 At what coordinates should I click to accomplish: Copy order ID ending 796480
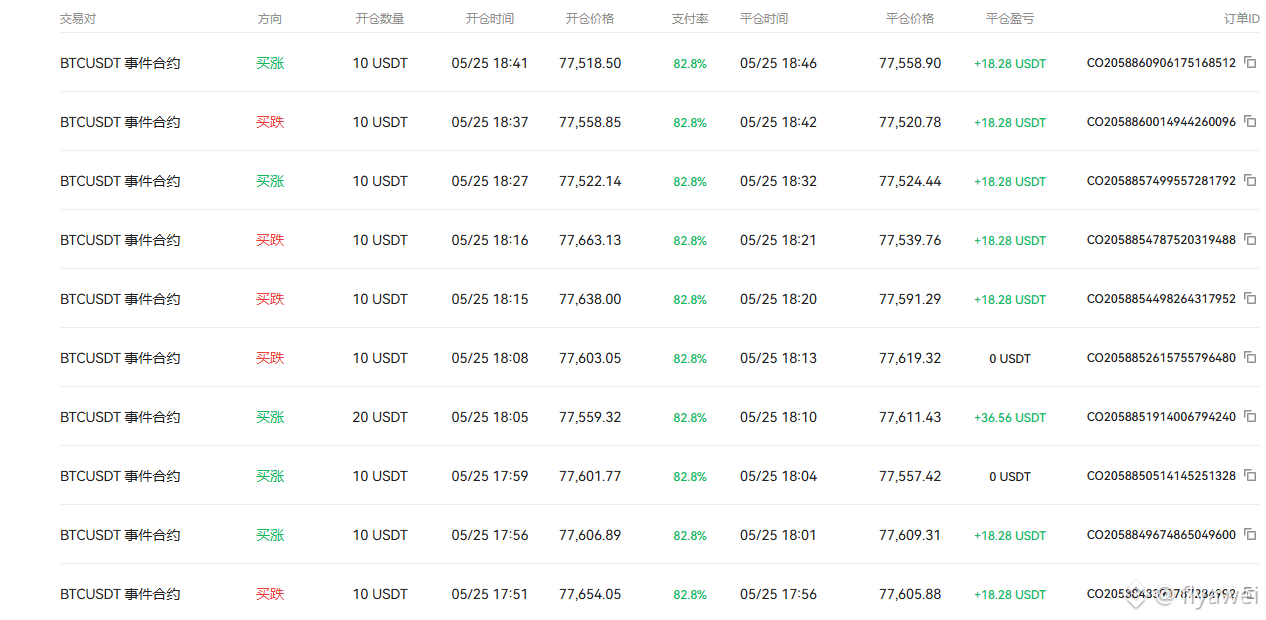coord(1250,357)
